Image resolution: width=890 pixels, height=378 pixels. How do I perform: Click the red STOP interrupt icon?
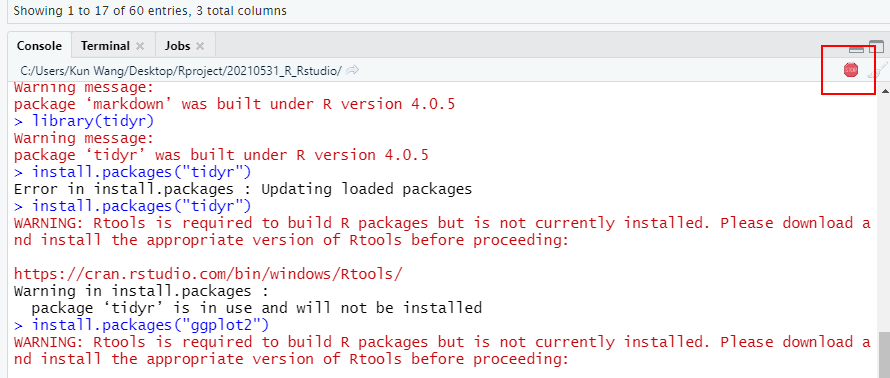coord(850,70)
